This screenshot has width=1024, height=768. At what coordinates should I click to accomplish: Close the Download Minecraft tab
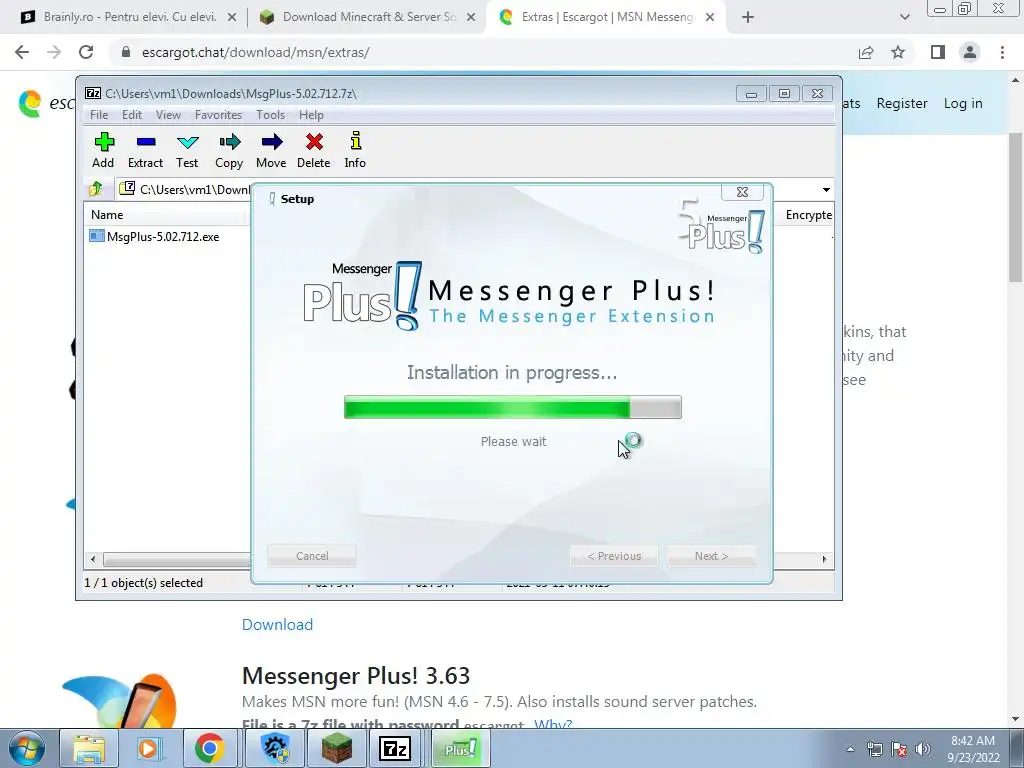(x=471, y=18)
